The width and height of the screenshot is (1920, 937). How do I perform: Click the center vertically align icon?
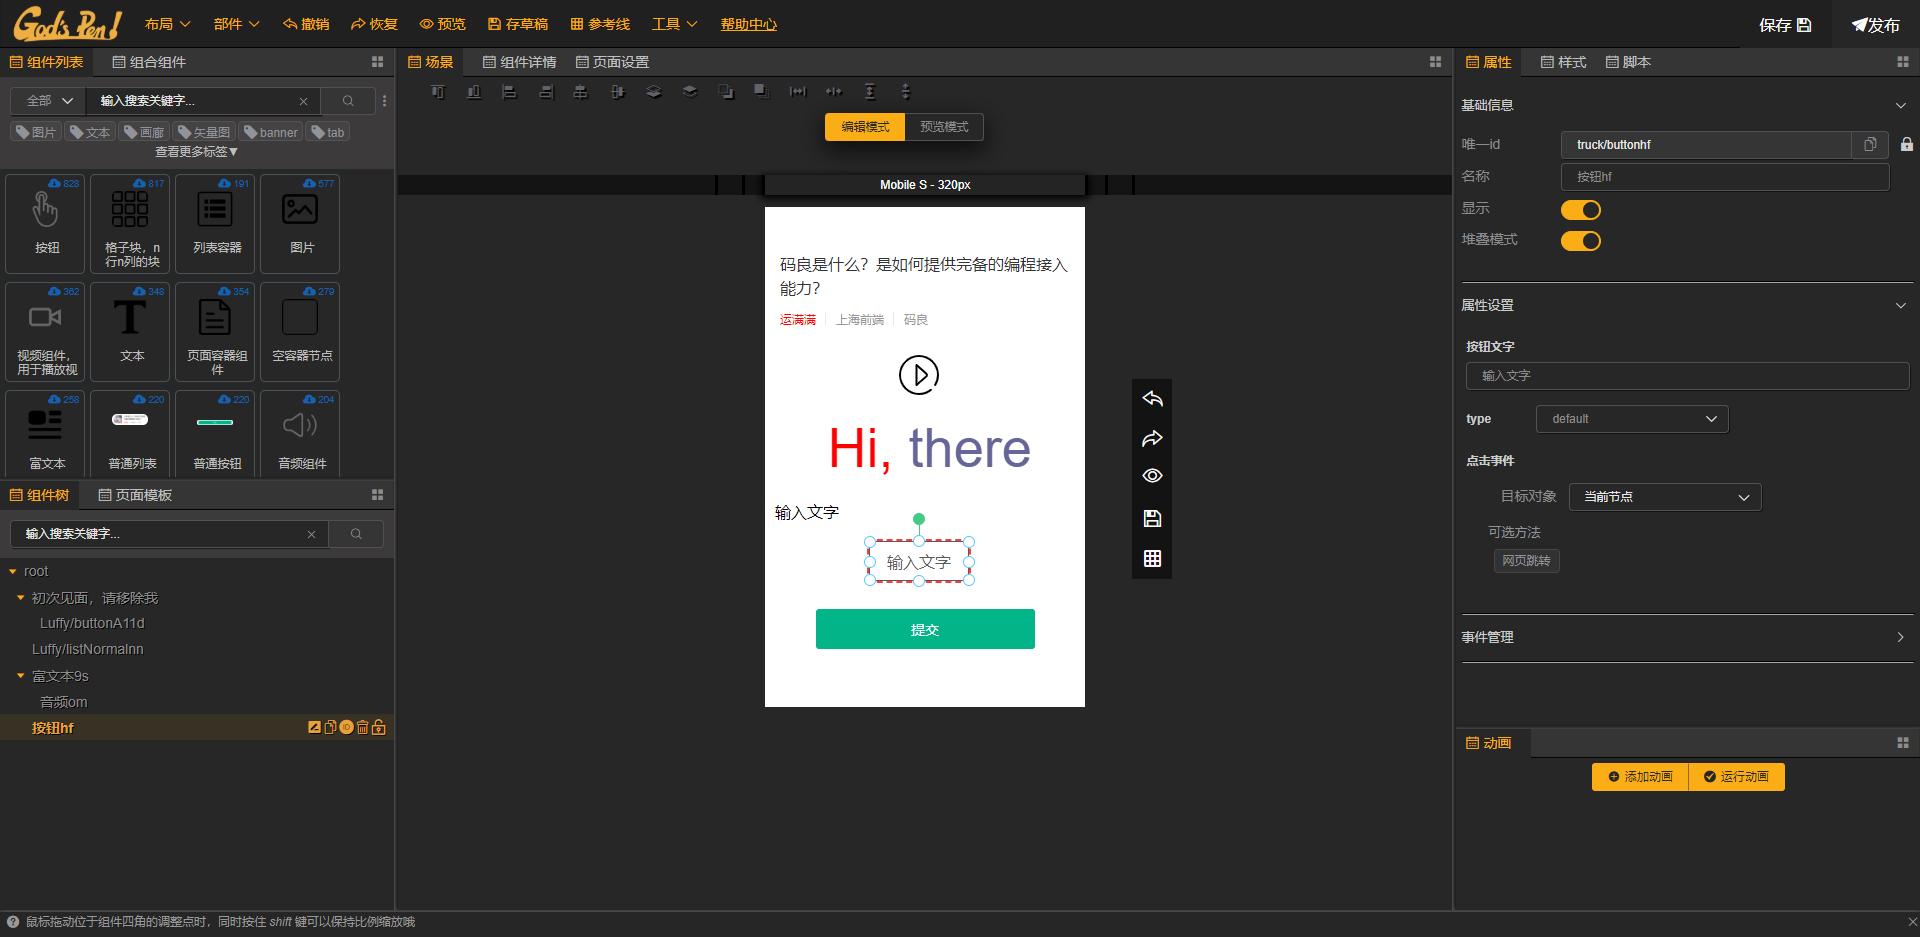618,92
